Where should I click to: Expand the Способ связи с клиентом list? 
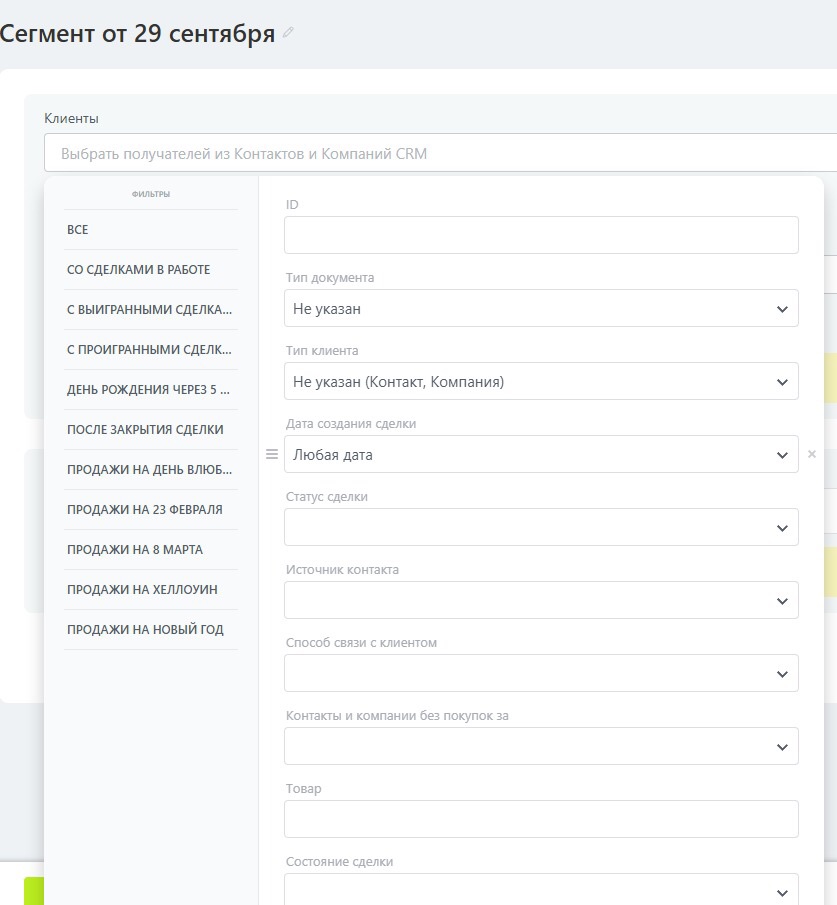click(541, 674)
